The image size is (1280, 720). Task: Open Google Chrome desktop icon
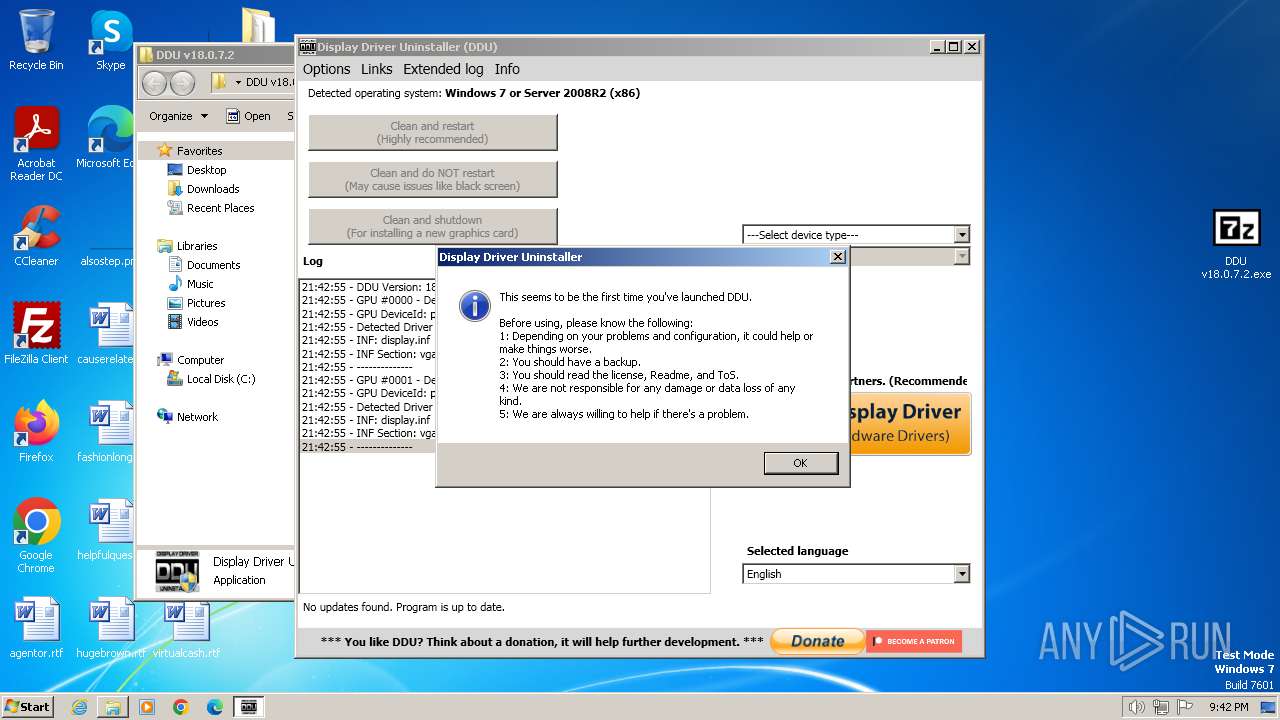(36, 536)
